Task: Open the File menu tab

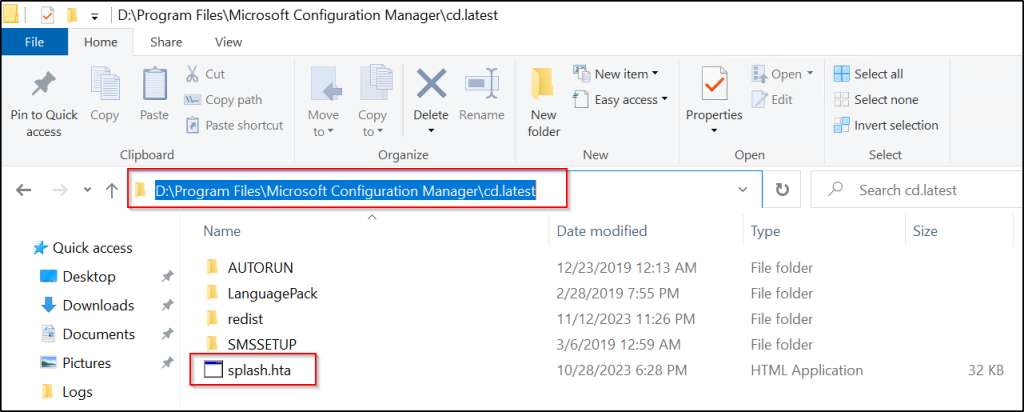Action: point(34,42)
